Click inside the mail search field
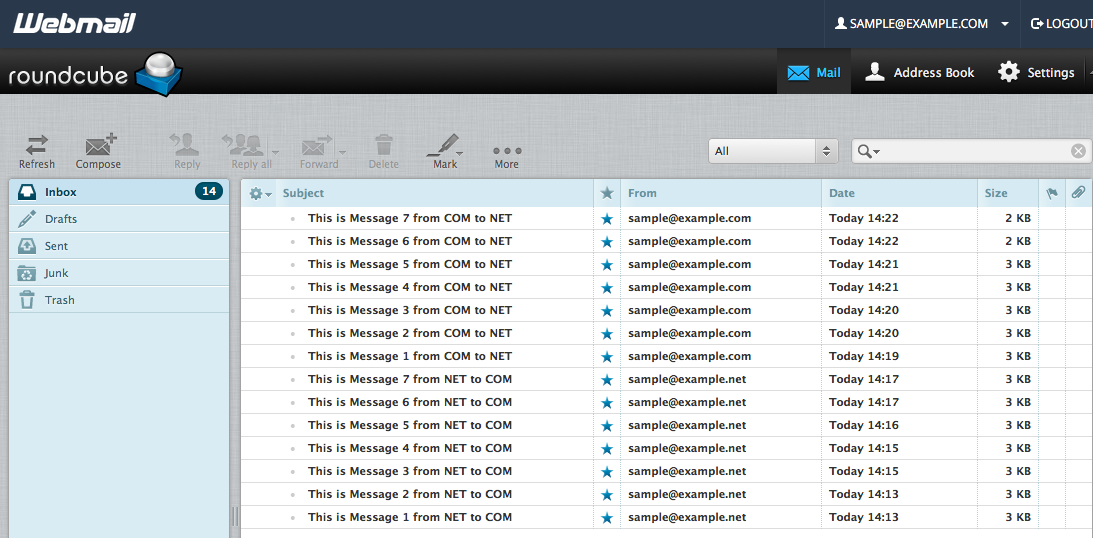This screenshot has height=538, width=1093. tap(974, 151)
